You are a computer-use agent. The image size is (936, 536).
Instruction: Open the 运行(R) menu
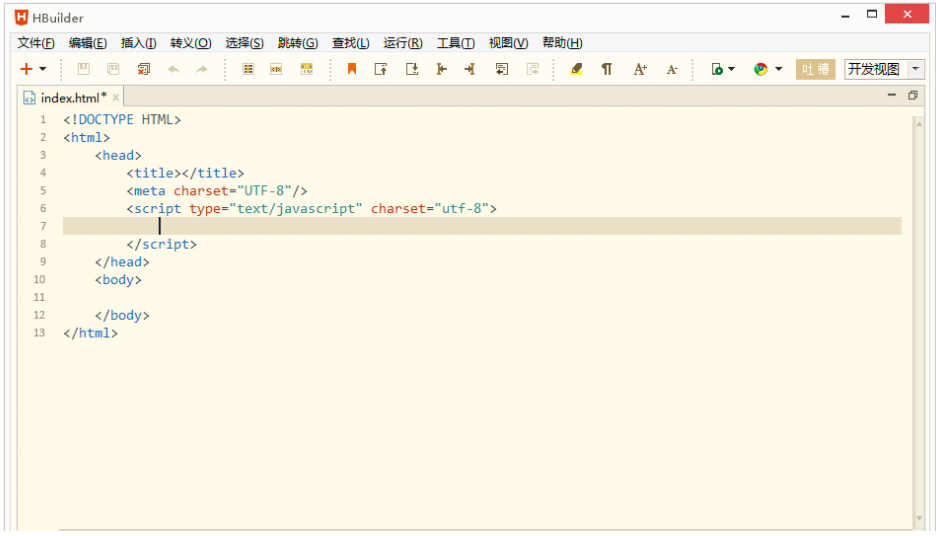click(403, 43)
